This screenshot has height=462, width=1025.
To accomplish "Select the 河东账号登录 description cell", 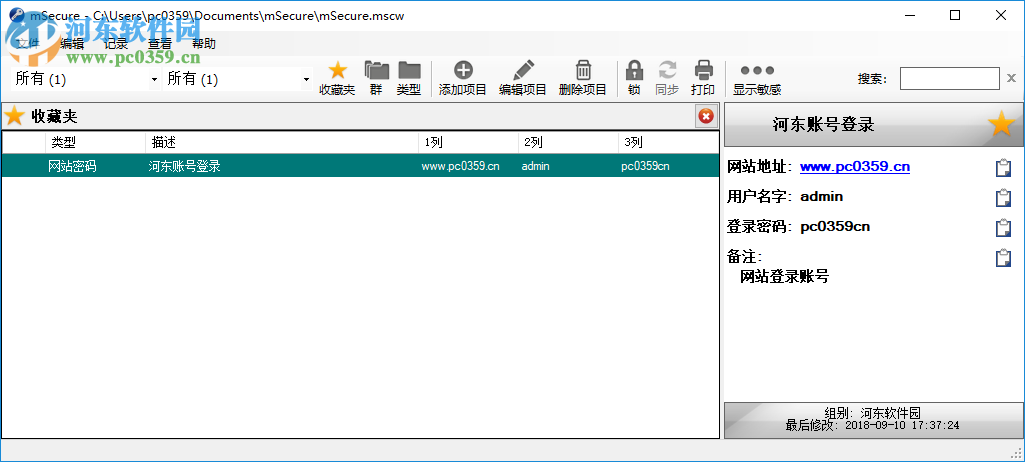I will 184,166.
